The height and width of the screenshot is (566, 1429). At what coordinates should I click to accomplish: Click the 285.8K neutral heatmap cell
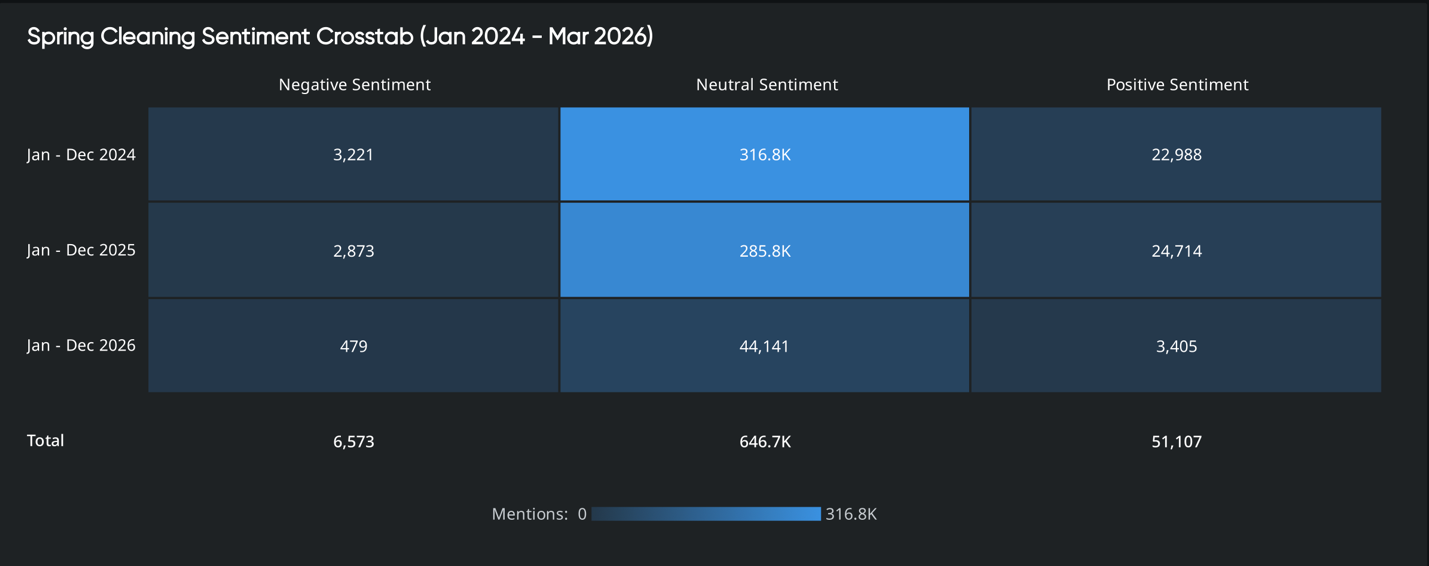[765, 250]
